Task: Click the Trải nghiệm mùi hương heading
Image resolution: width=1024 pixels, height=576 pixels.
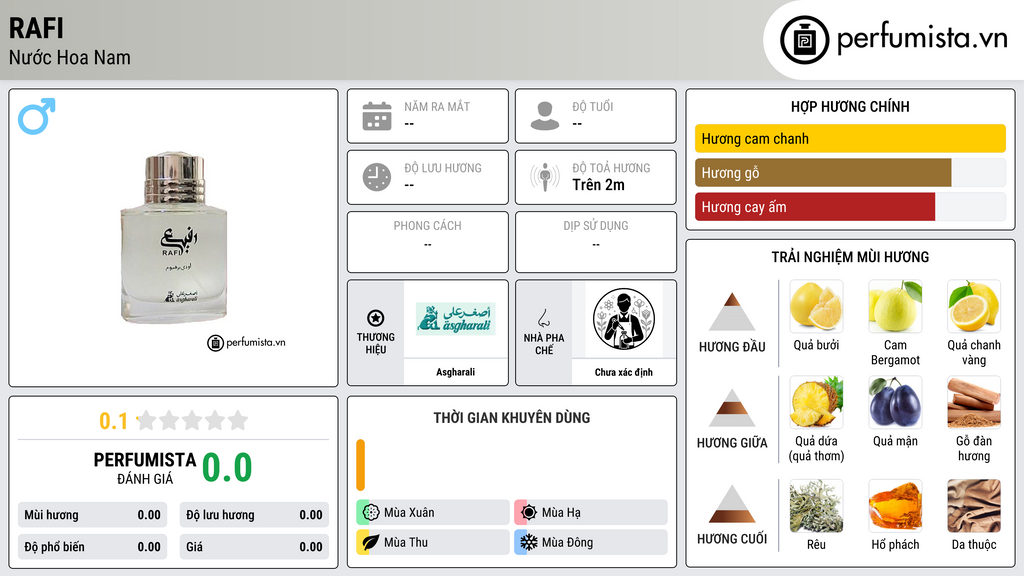Action: (x=850, y=257)
